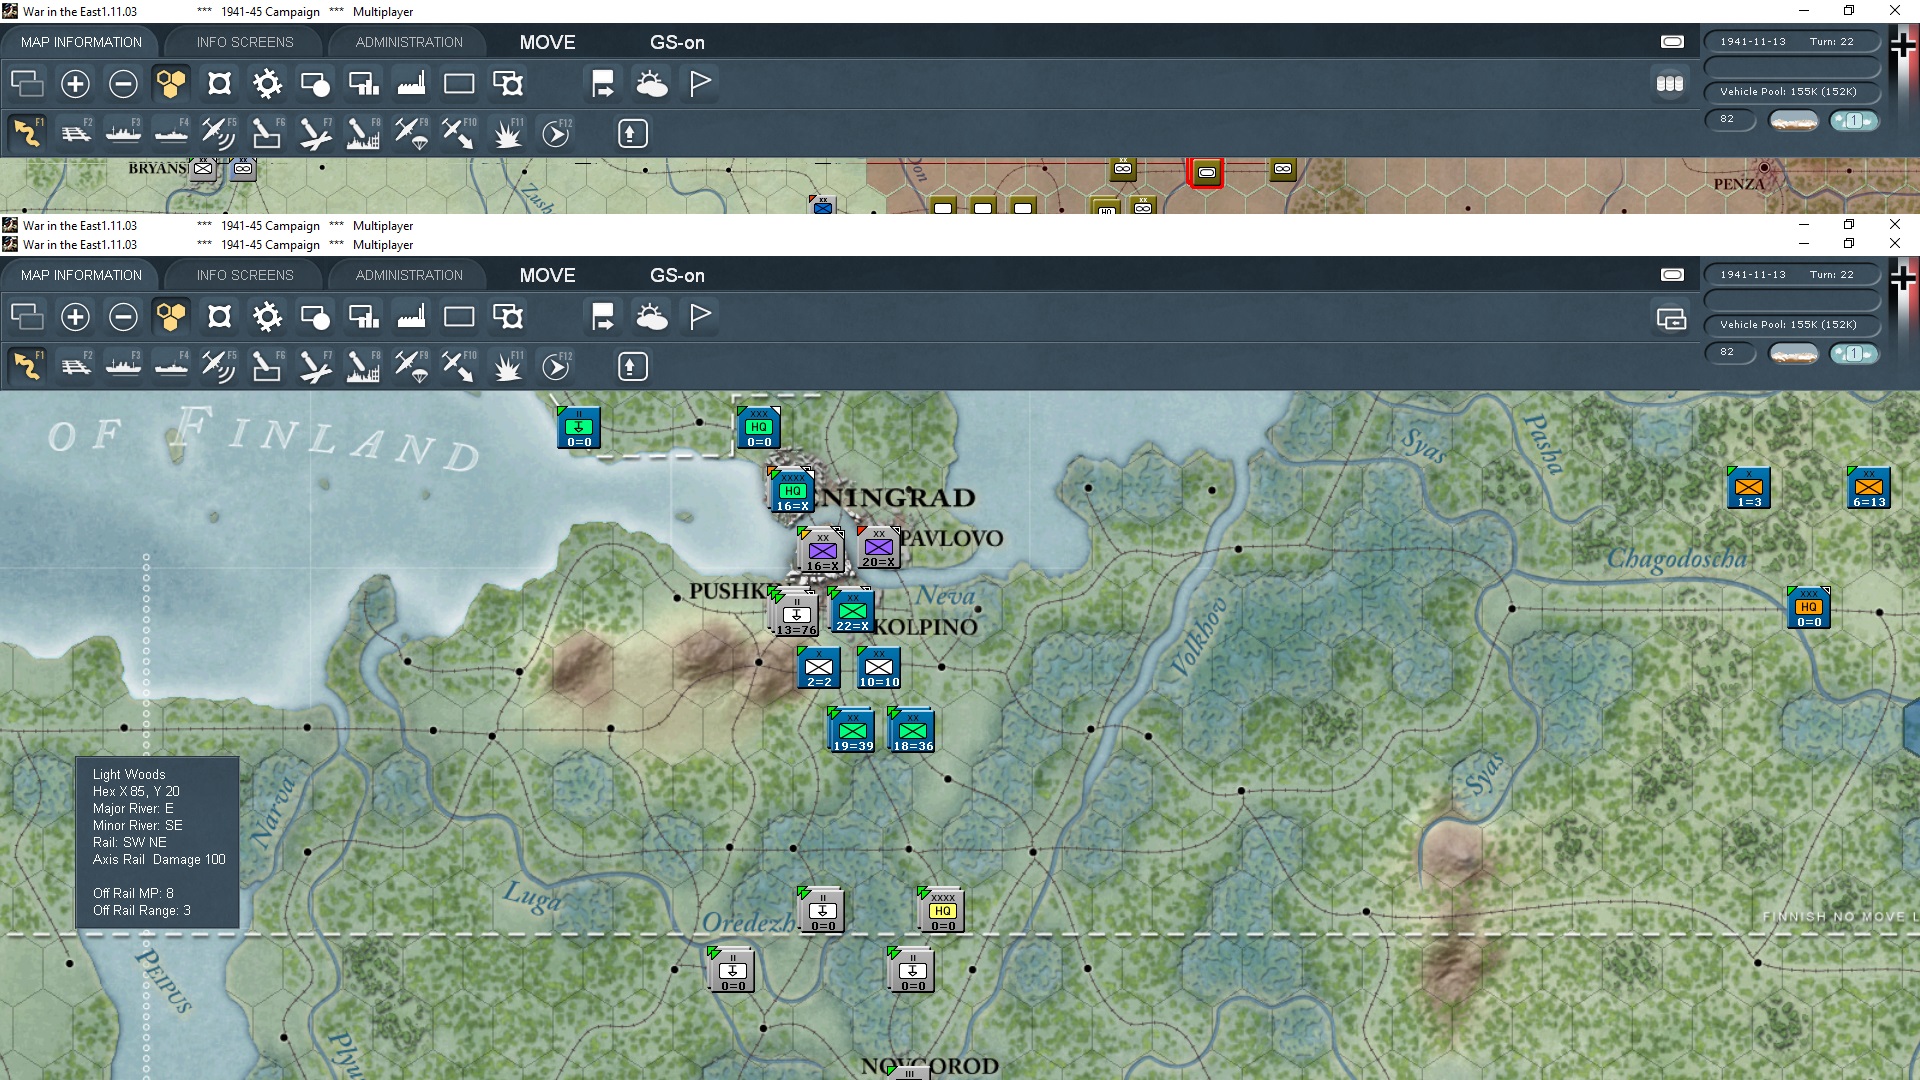The width and height of the screenshot is (1920, 1080).
Task: Click factory production icon in lower window toolbar
Action: [411, 317]
